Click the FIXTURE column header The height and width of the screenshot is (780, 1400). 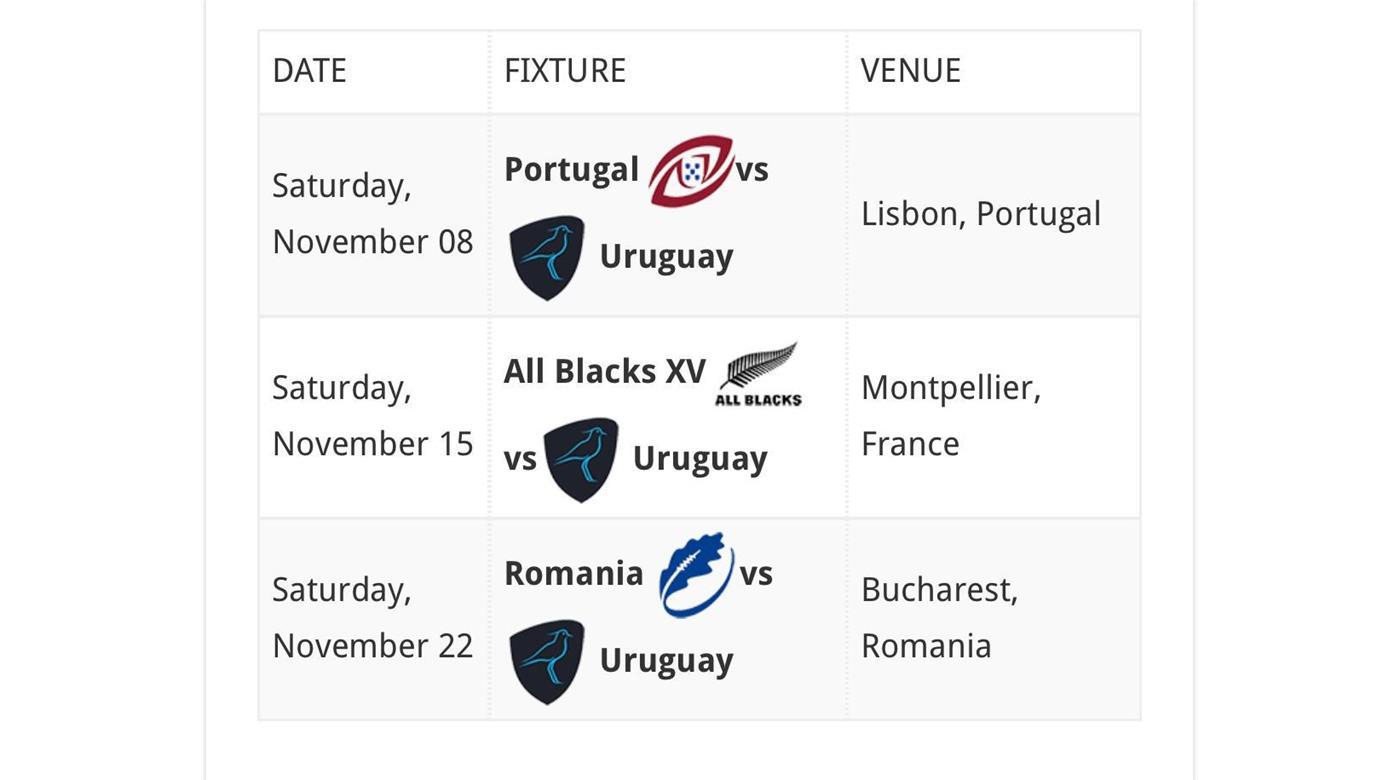tap(564, 71)
